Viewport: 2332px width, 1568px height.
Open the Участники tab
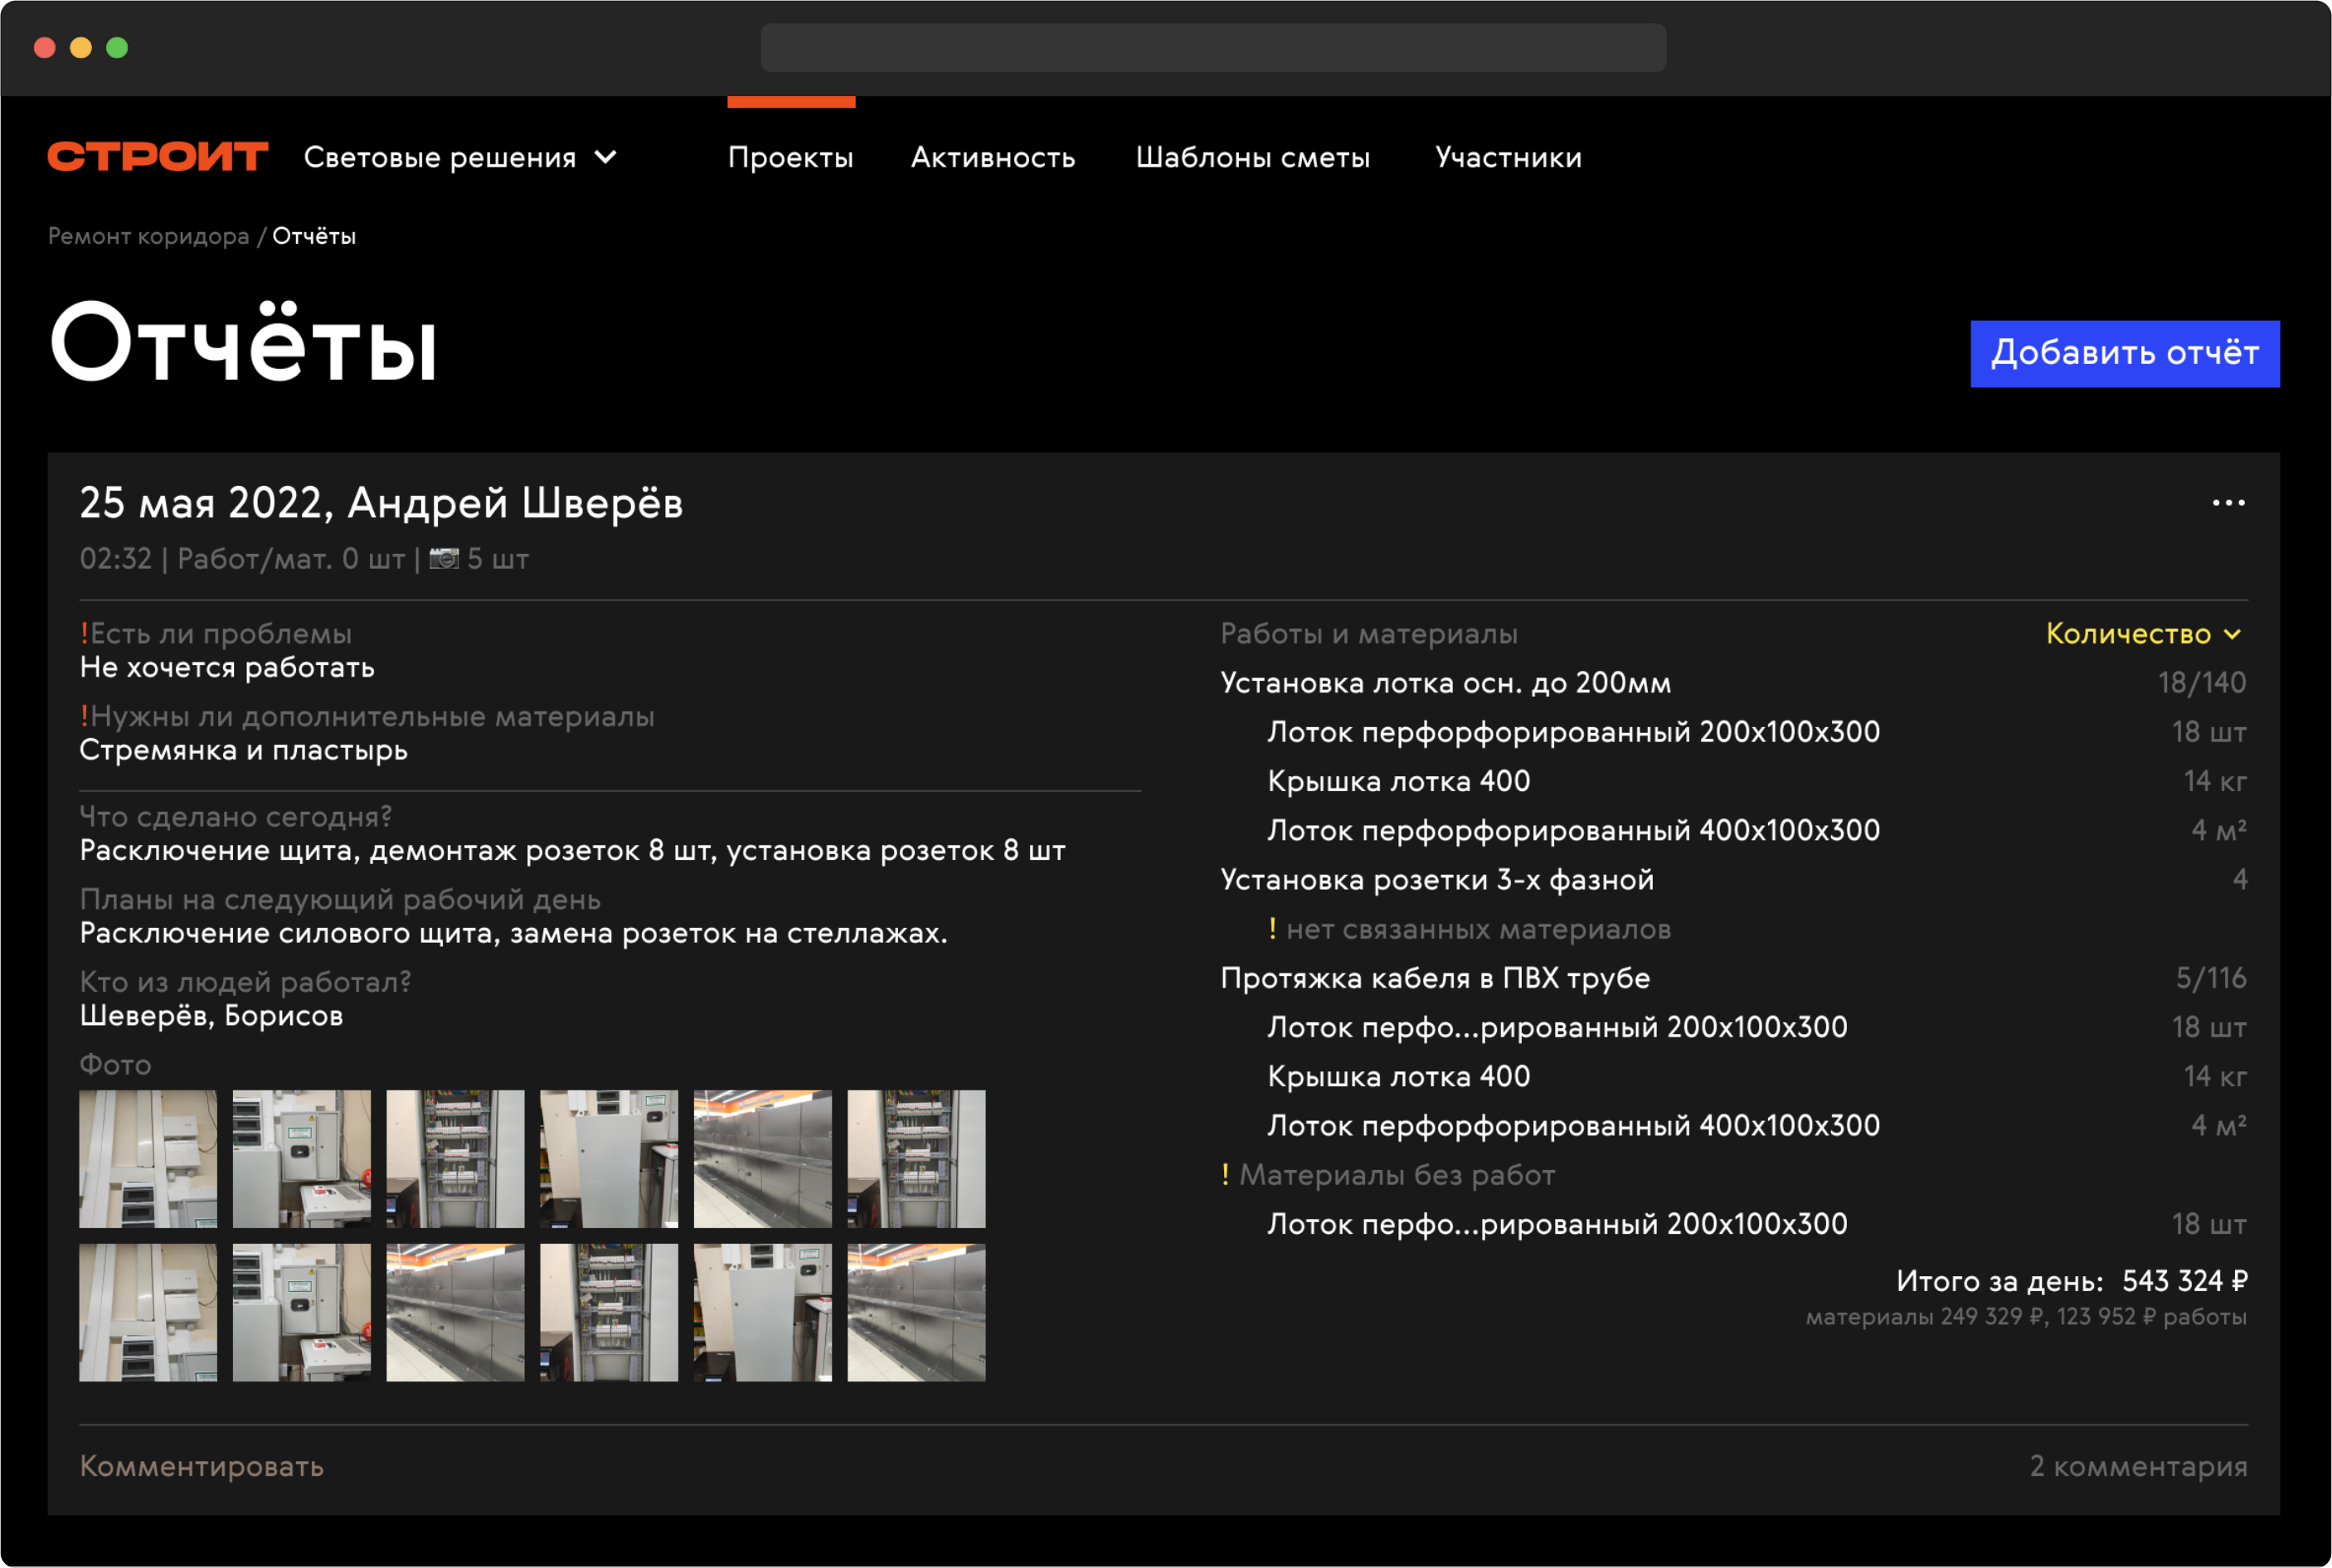click(1508, 157)
